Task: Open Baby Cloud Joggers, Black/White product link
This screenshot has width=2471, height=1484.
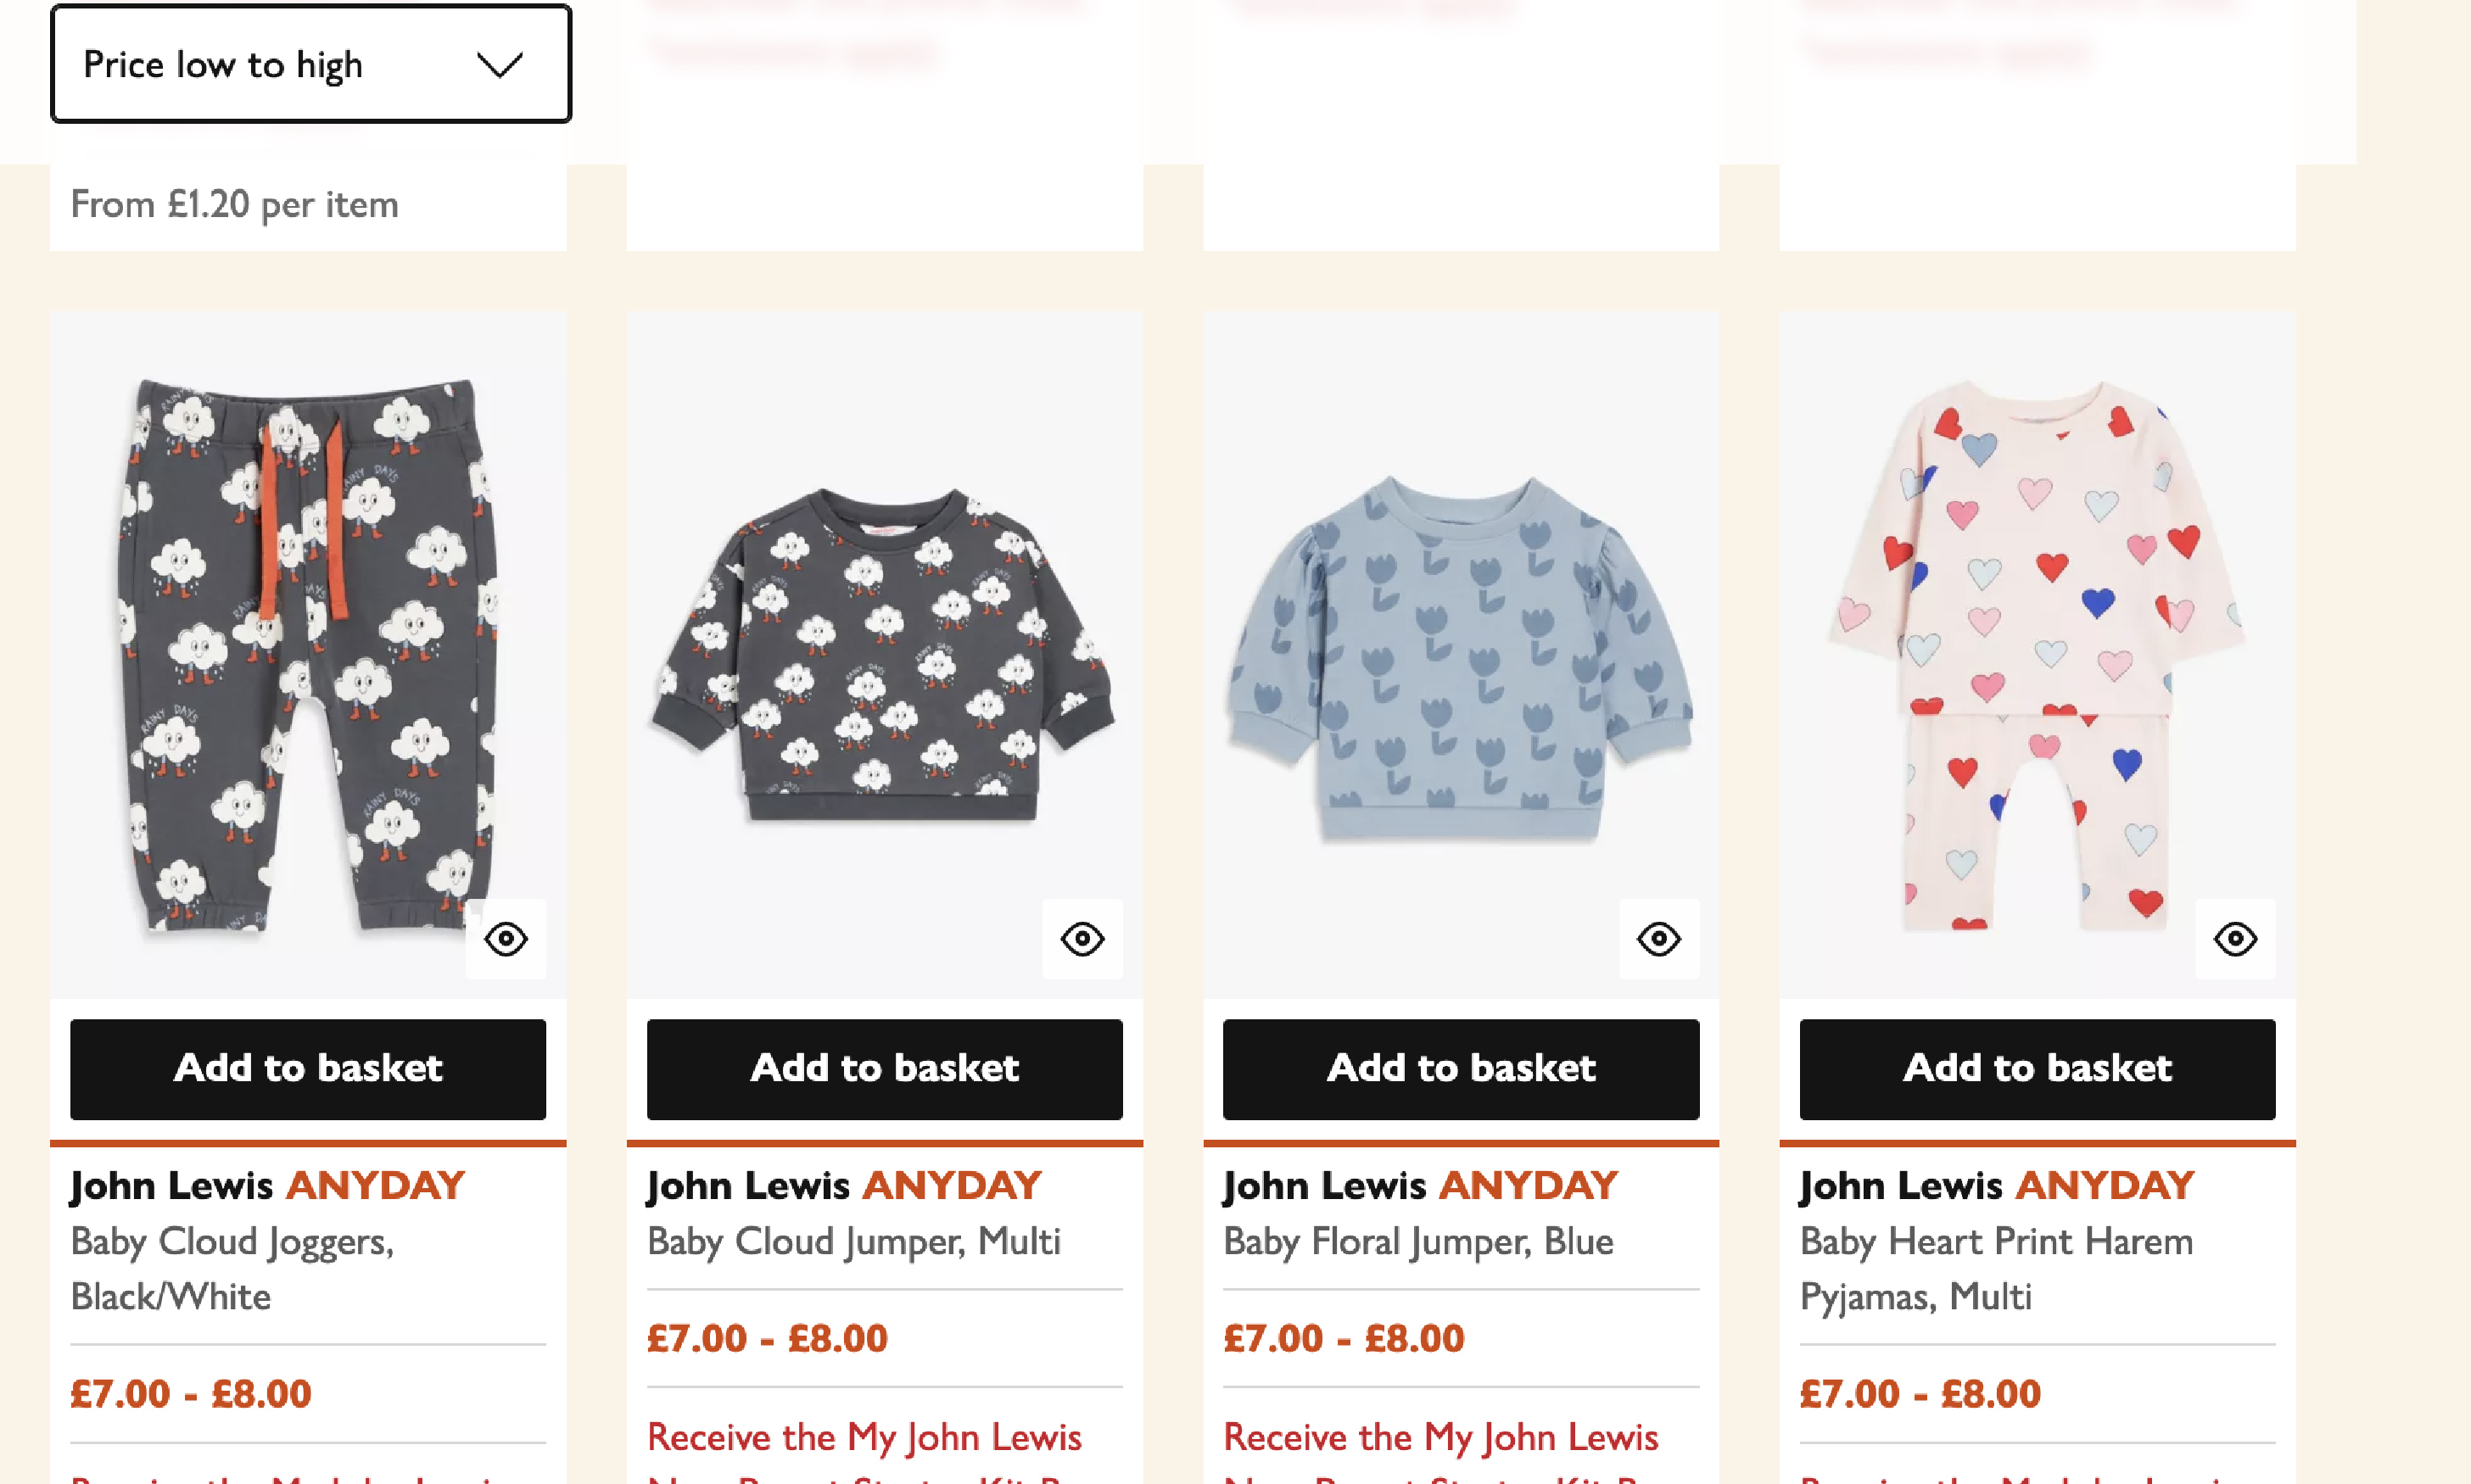Action: click(x=232, y=1268)
